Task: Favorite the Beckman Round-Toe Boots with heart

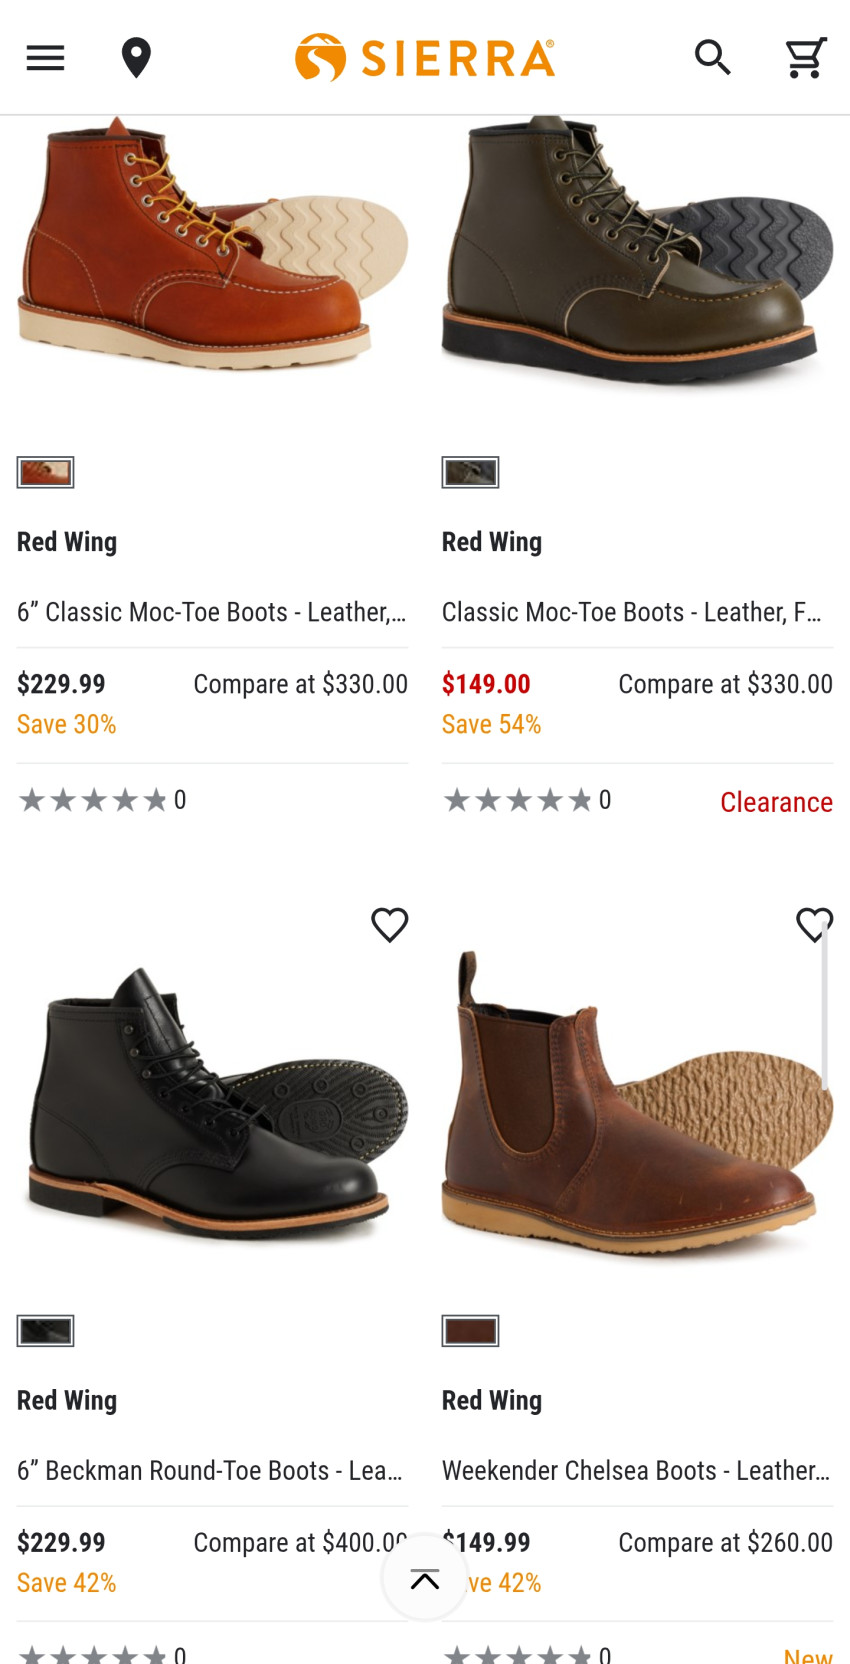Action: 390,925
